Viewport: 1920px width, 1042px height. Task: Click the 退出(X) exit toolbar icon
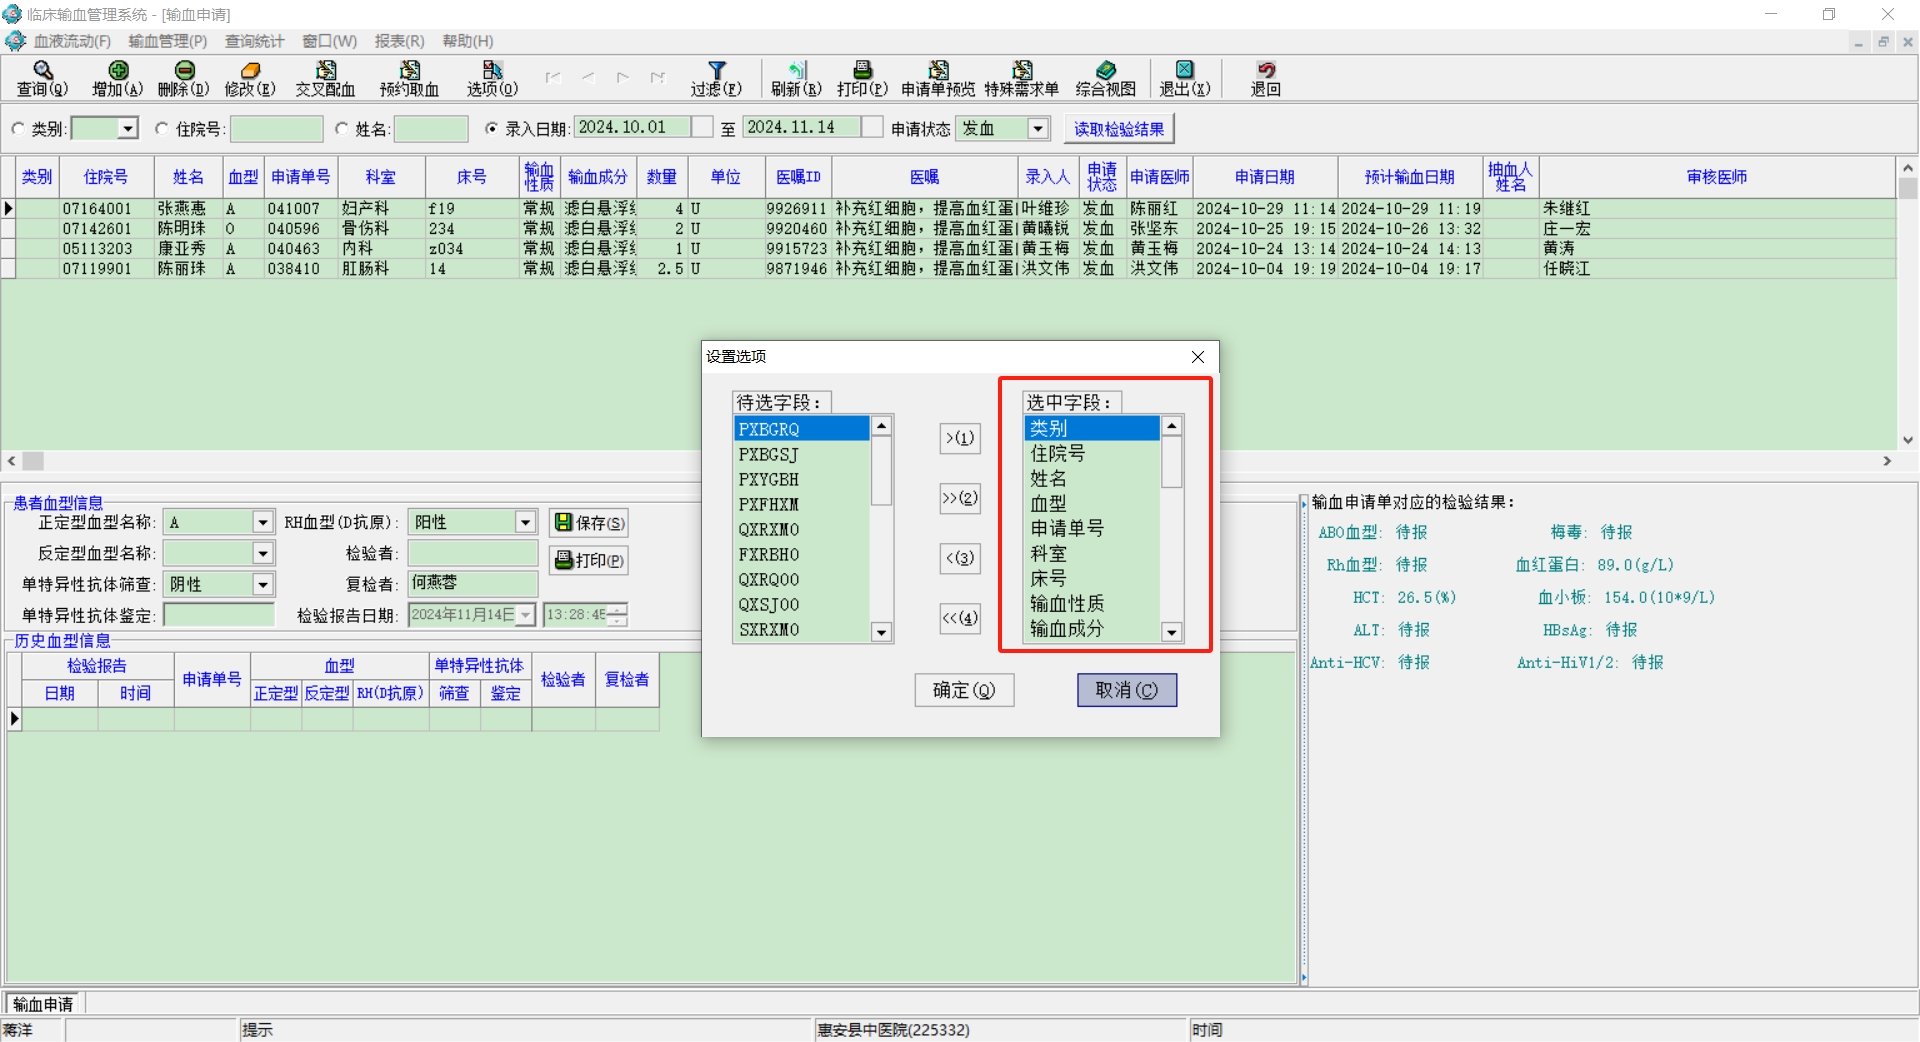click(1185, 78)
